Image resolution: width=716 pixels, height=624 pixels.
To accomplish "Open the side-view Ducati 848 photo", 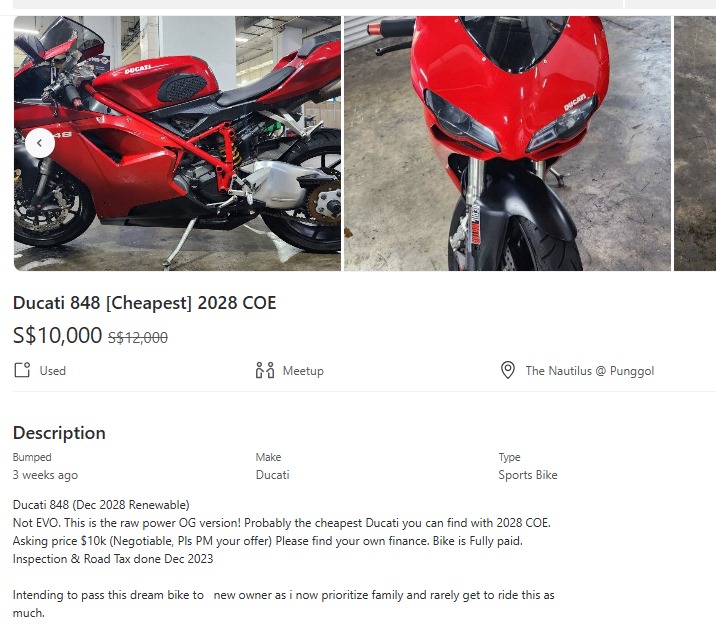I will point(177,143).
